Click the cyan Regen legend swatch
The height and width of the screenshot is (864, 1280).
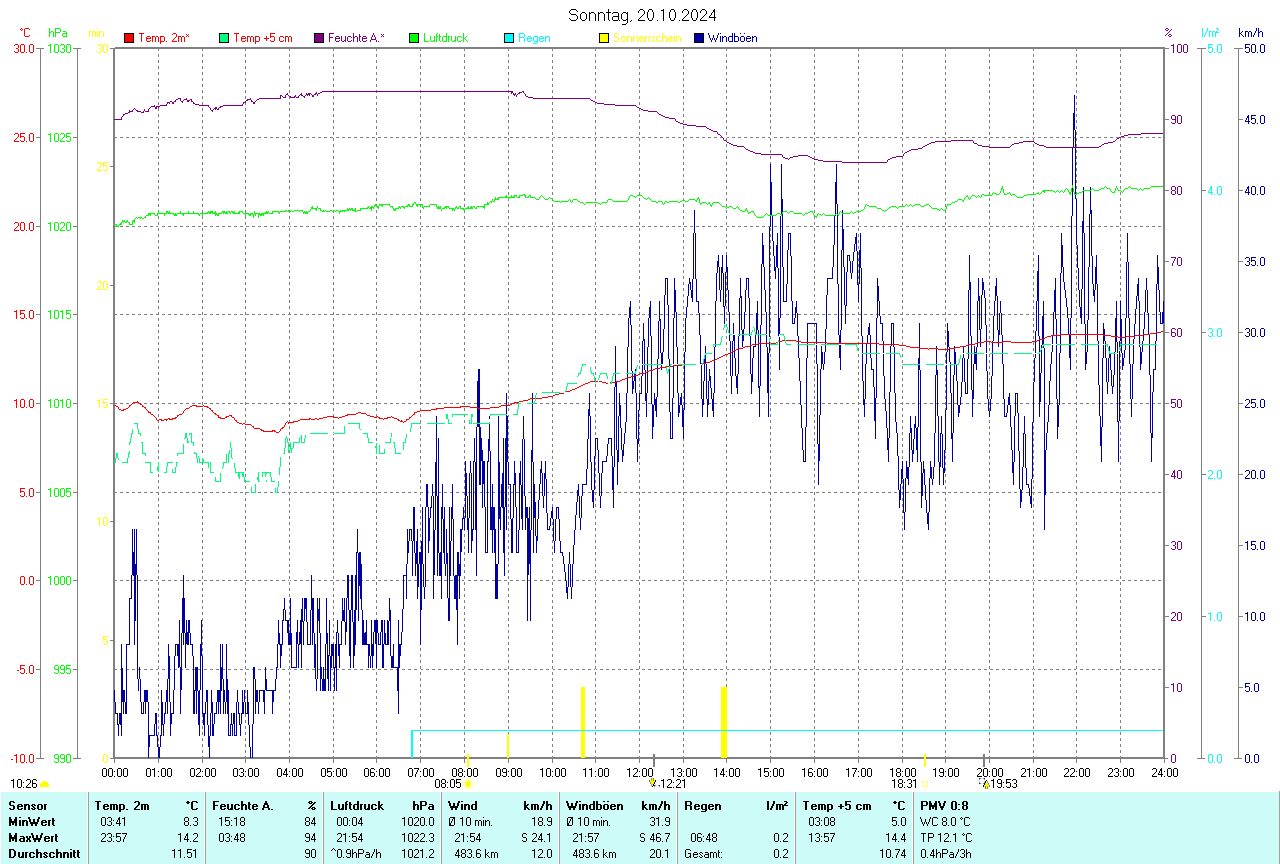click(509, 38)
